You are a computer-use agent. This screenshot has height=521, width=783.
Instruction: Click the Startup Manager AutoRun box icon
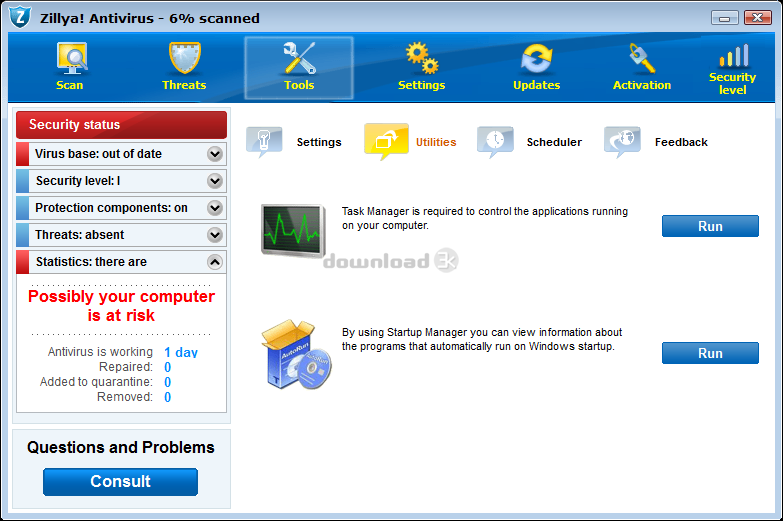tap(296, 355)
